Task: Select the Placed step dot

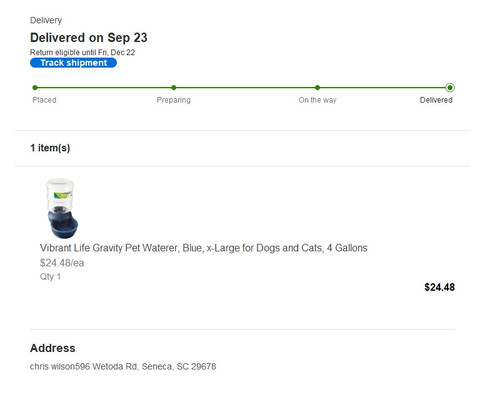Action: 35,88
